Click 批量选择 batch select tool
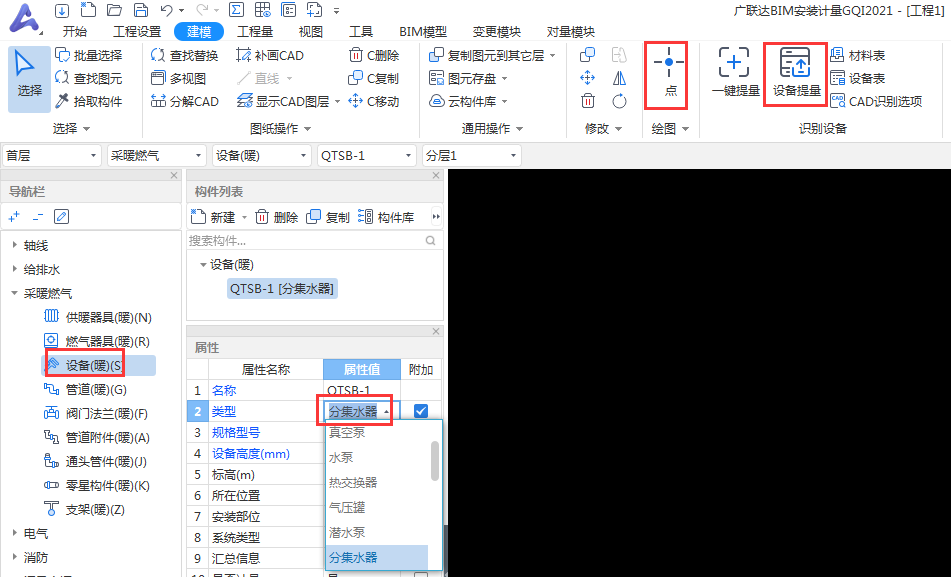The width and height of the screenshot is (951, 577). click(x=89, y=55)
